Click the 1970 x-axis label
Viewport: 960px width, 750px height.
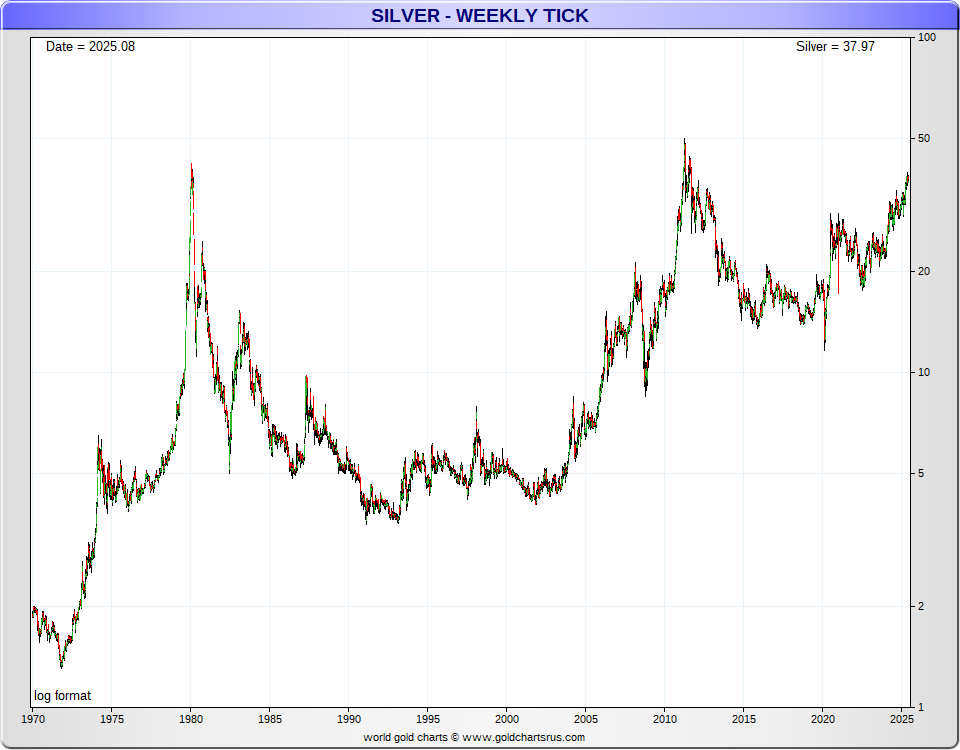tap(33, 719)
